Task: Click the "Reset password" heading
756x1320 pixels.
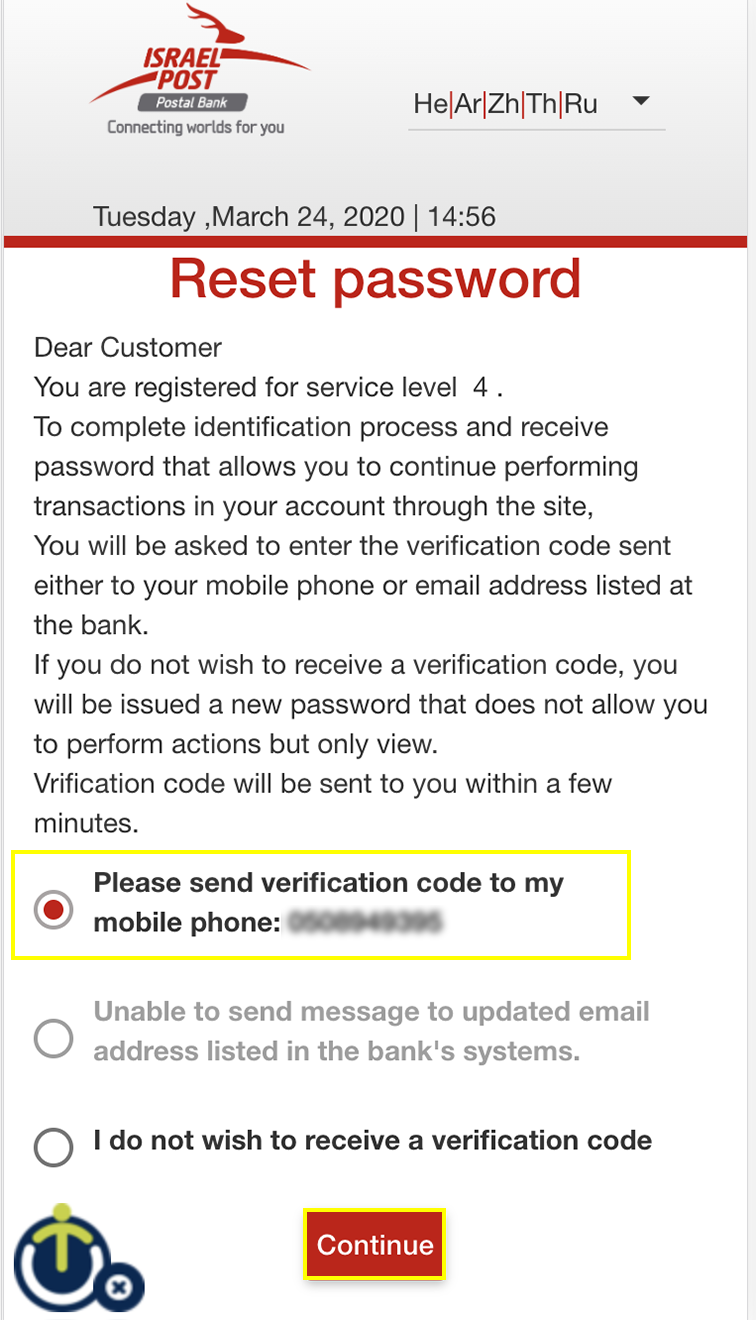Action: coord(375,279)
